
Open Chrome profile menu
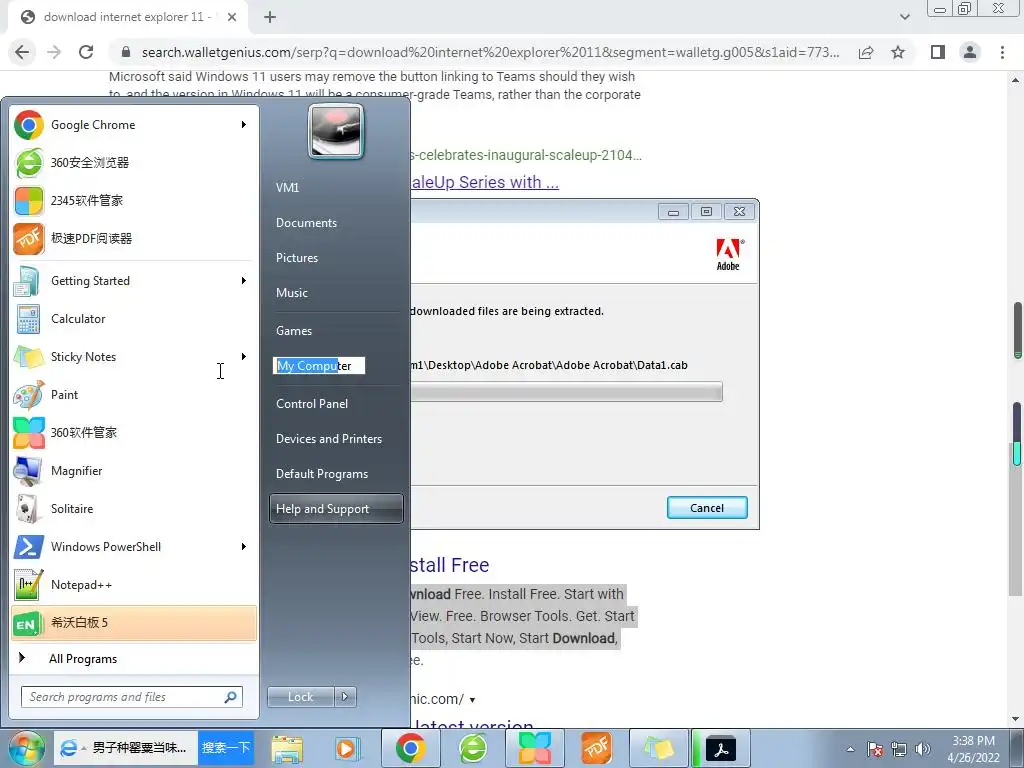970,52
